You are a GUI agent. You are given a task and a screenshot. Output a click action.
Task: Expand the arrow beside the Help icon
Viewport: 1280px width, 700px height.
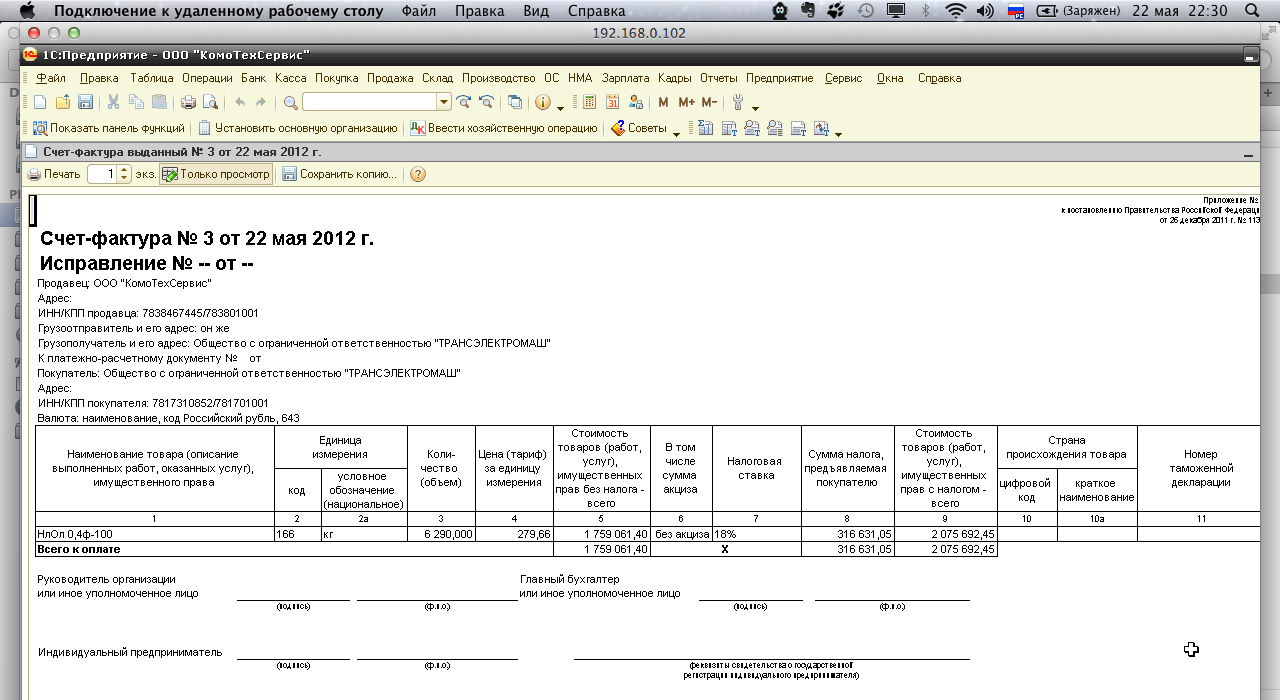560,107
